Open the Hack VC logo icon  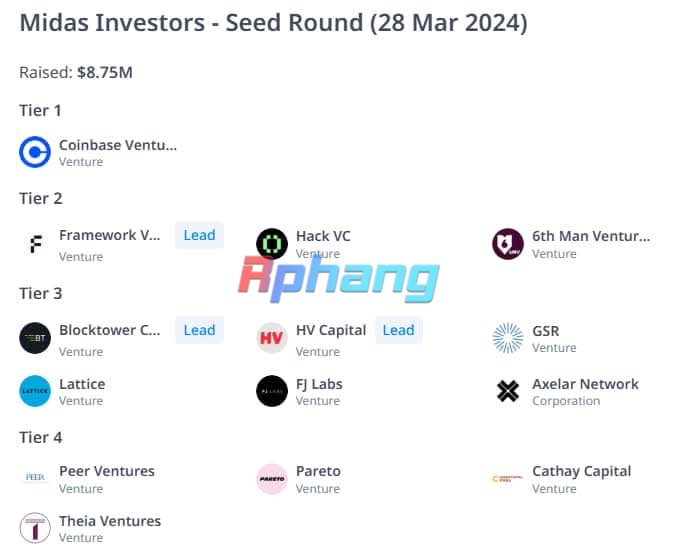point(272,244)
